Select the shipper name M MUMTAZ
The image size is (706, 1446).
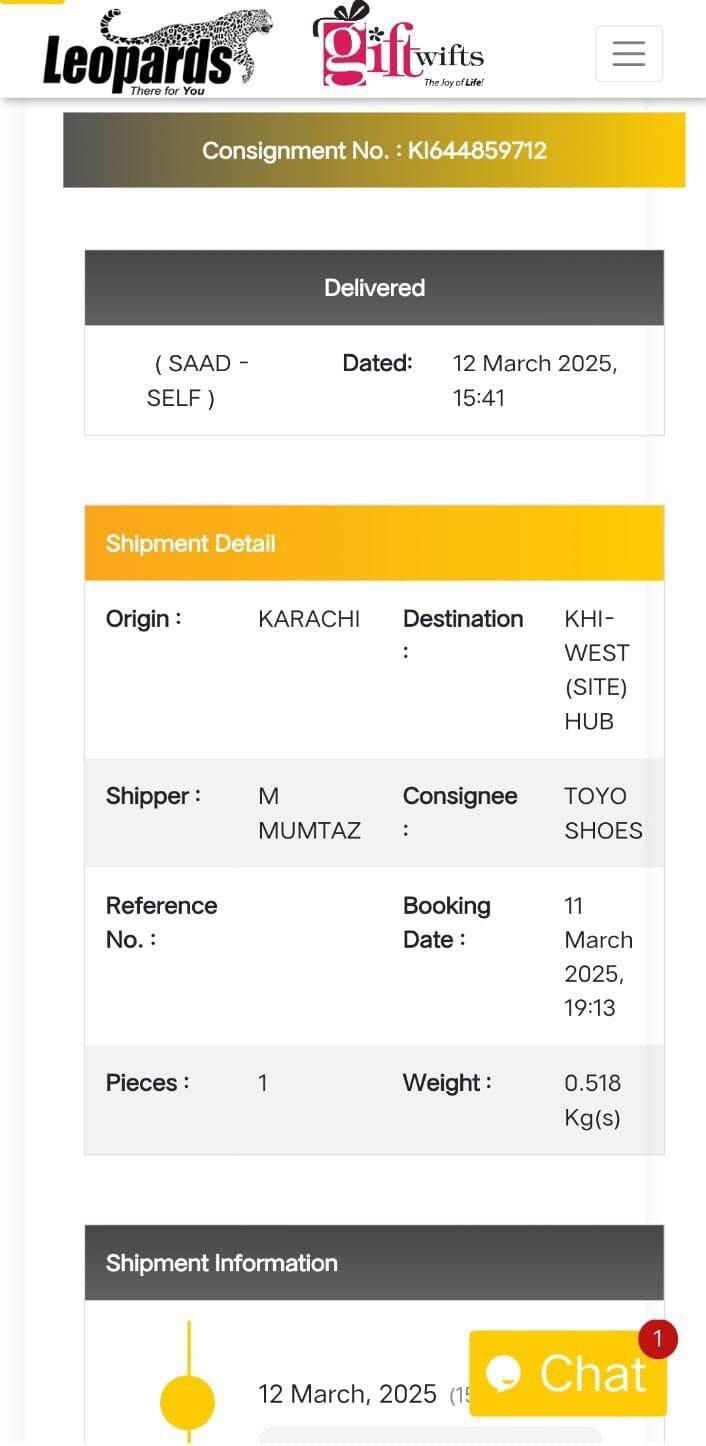[309, 813]
